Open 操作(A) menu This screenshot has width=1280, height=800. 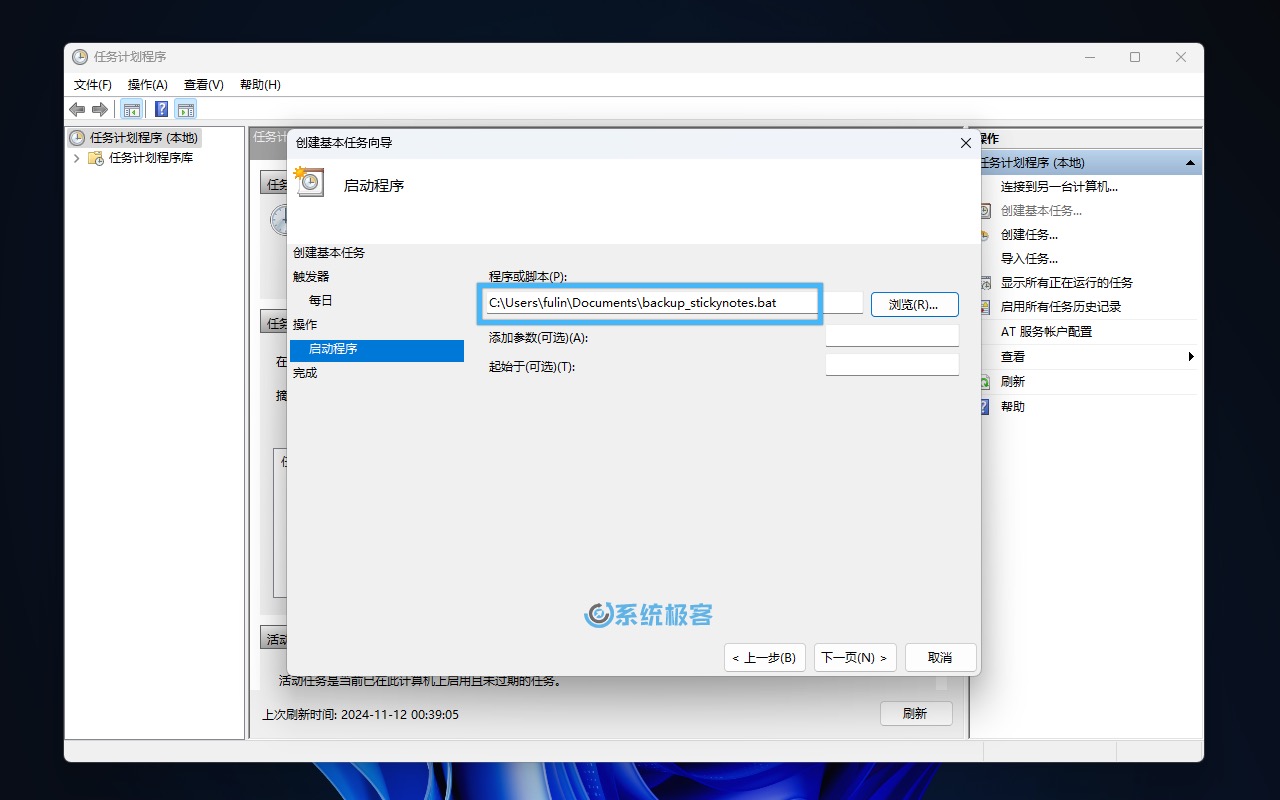pos(148,85)
